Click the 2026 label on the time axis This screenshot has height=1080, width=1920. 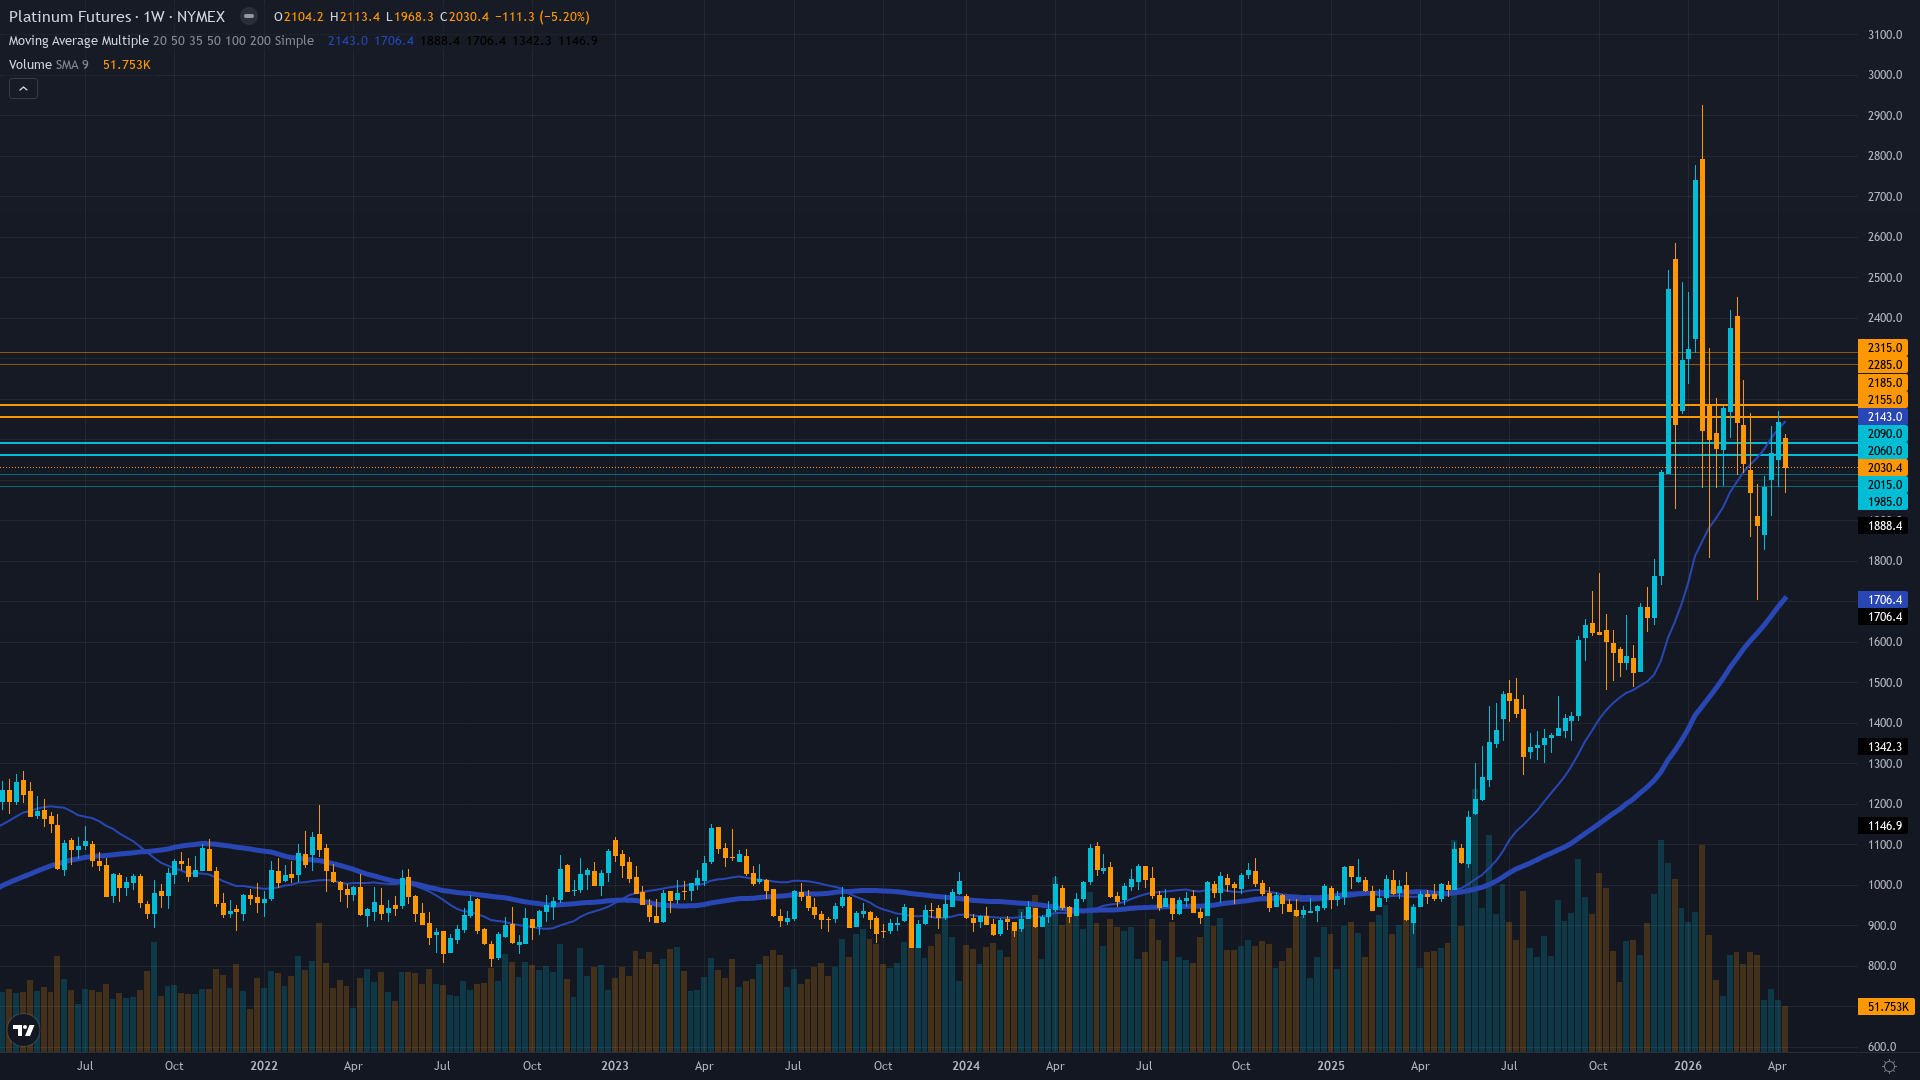click(x=1688, y=1066)
